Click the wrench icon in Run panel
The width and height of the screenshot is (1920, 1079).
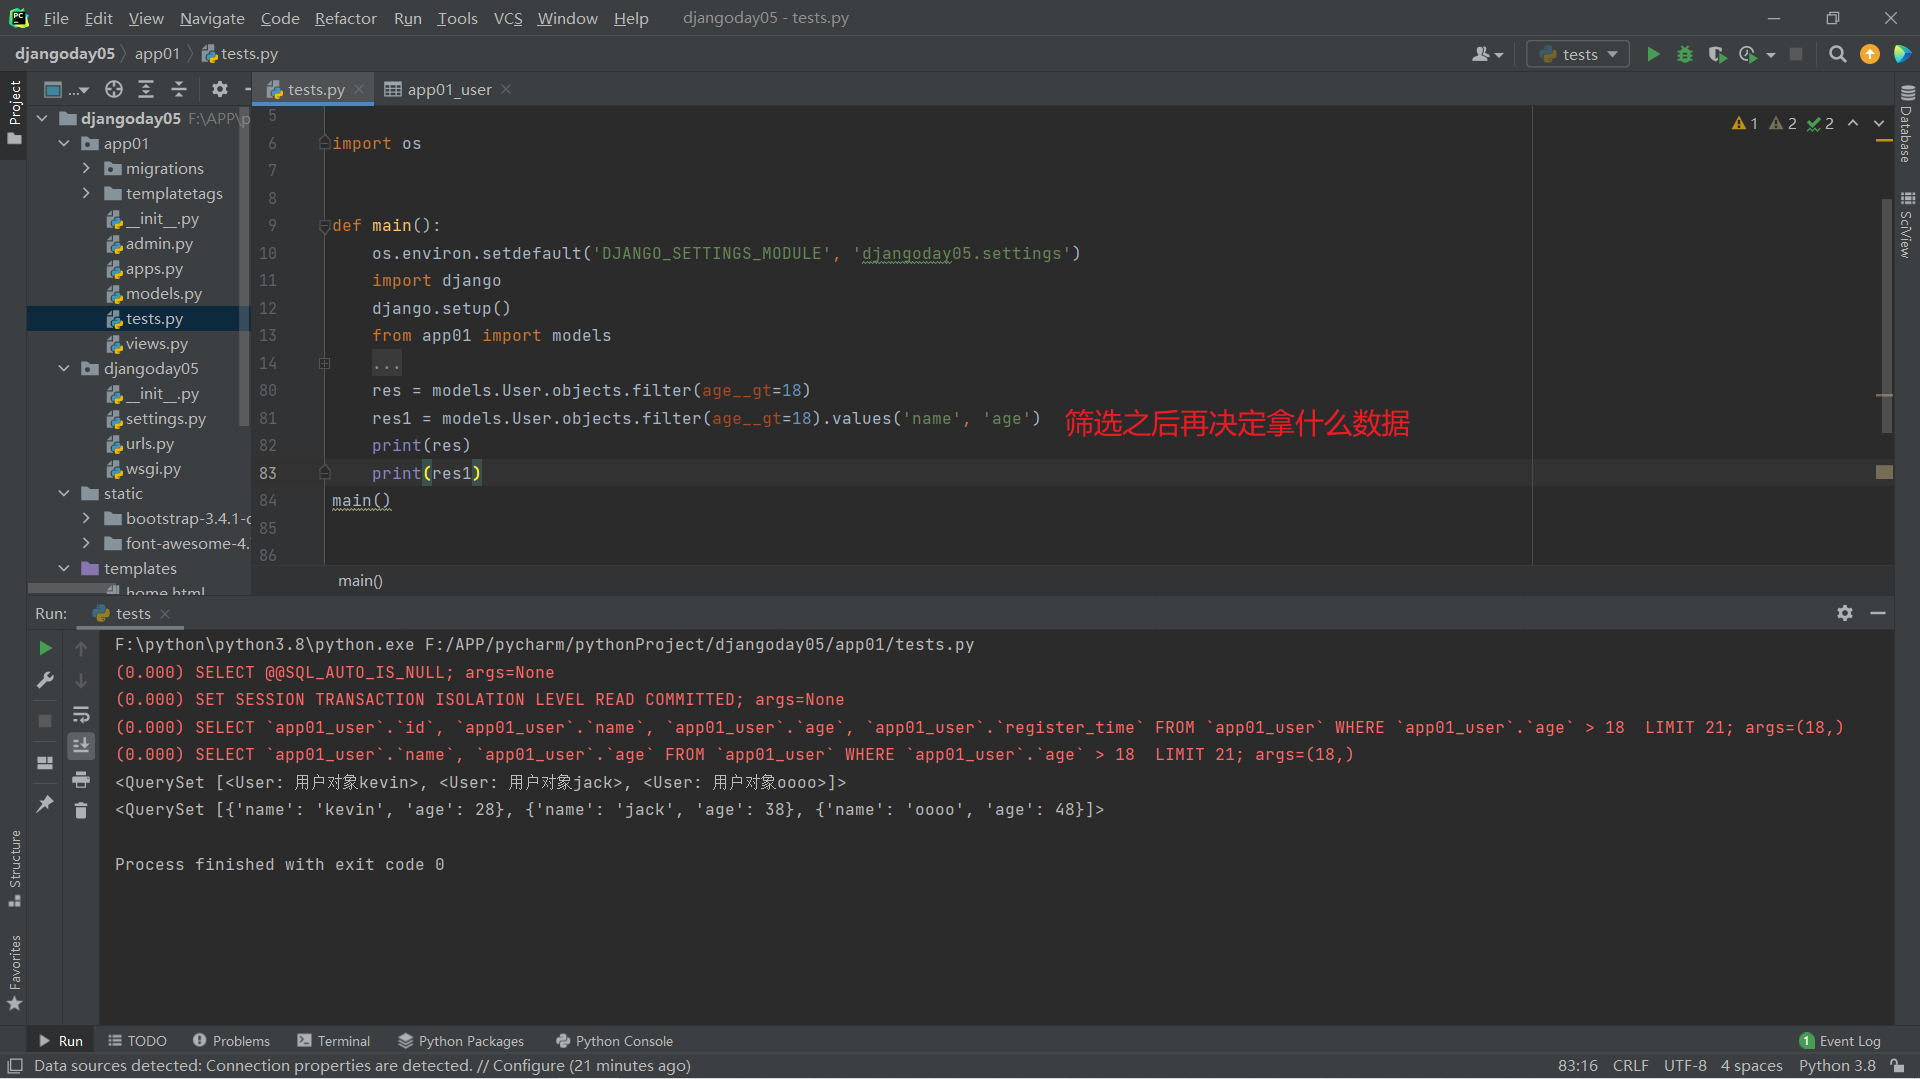coord(45,680)
